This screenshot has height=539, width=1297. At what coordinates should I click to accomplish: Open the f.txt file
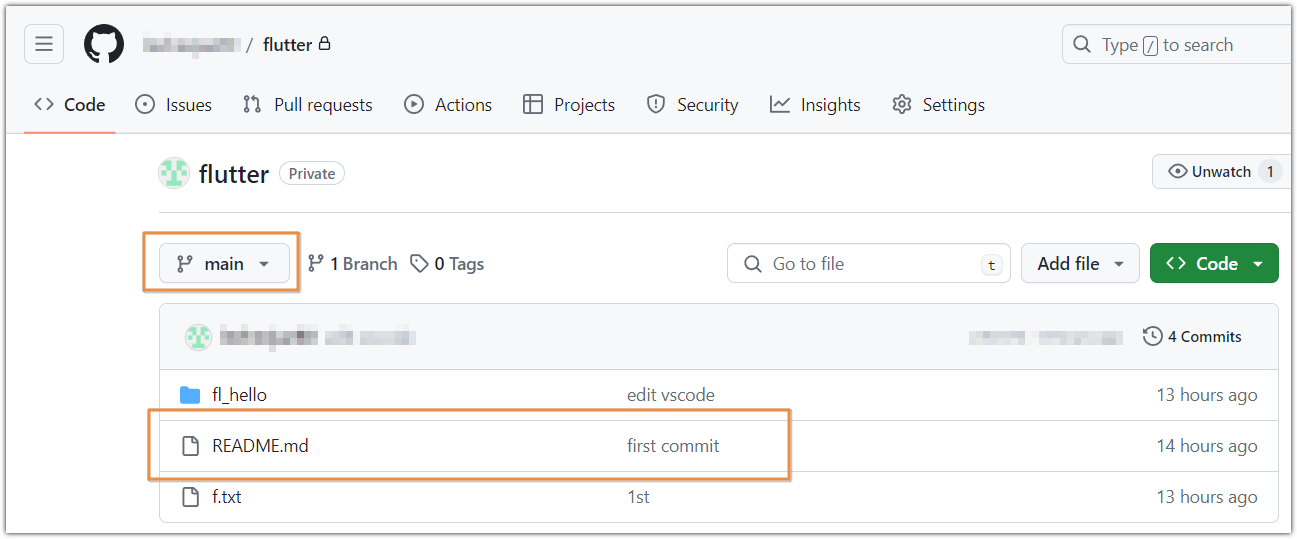click(227, 497)
